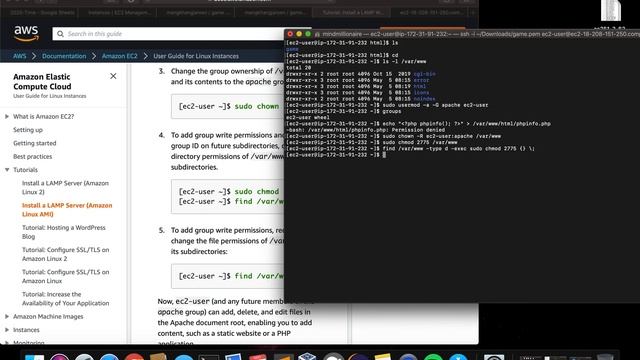The width and height of the screenshot is (640, 360).
Task: Select 'Install a LAMP Server (Amazon Linux AMI)'
Action: point(67,210)
